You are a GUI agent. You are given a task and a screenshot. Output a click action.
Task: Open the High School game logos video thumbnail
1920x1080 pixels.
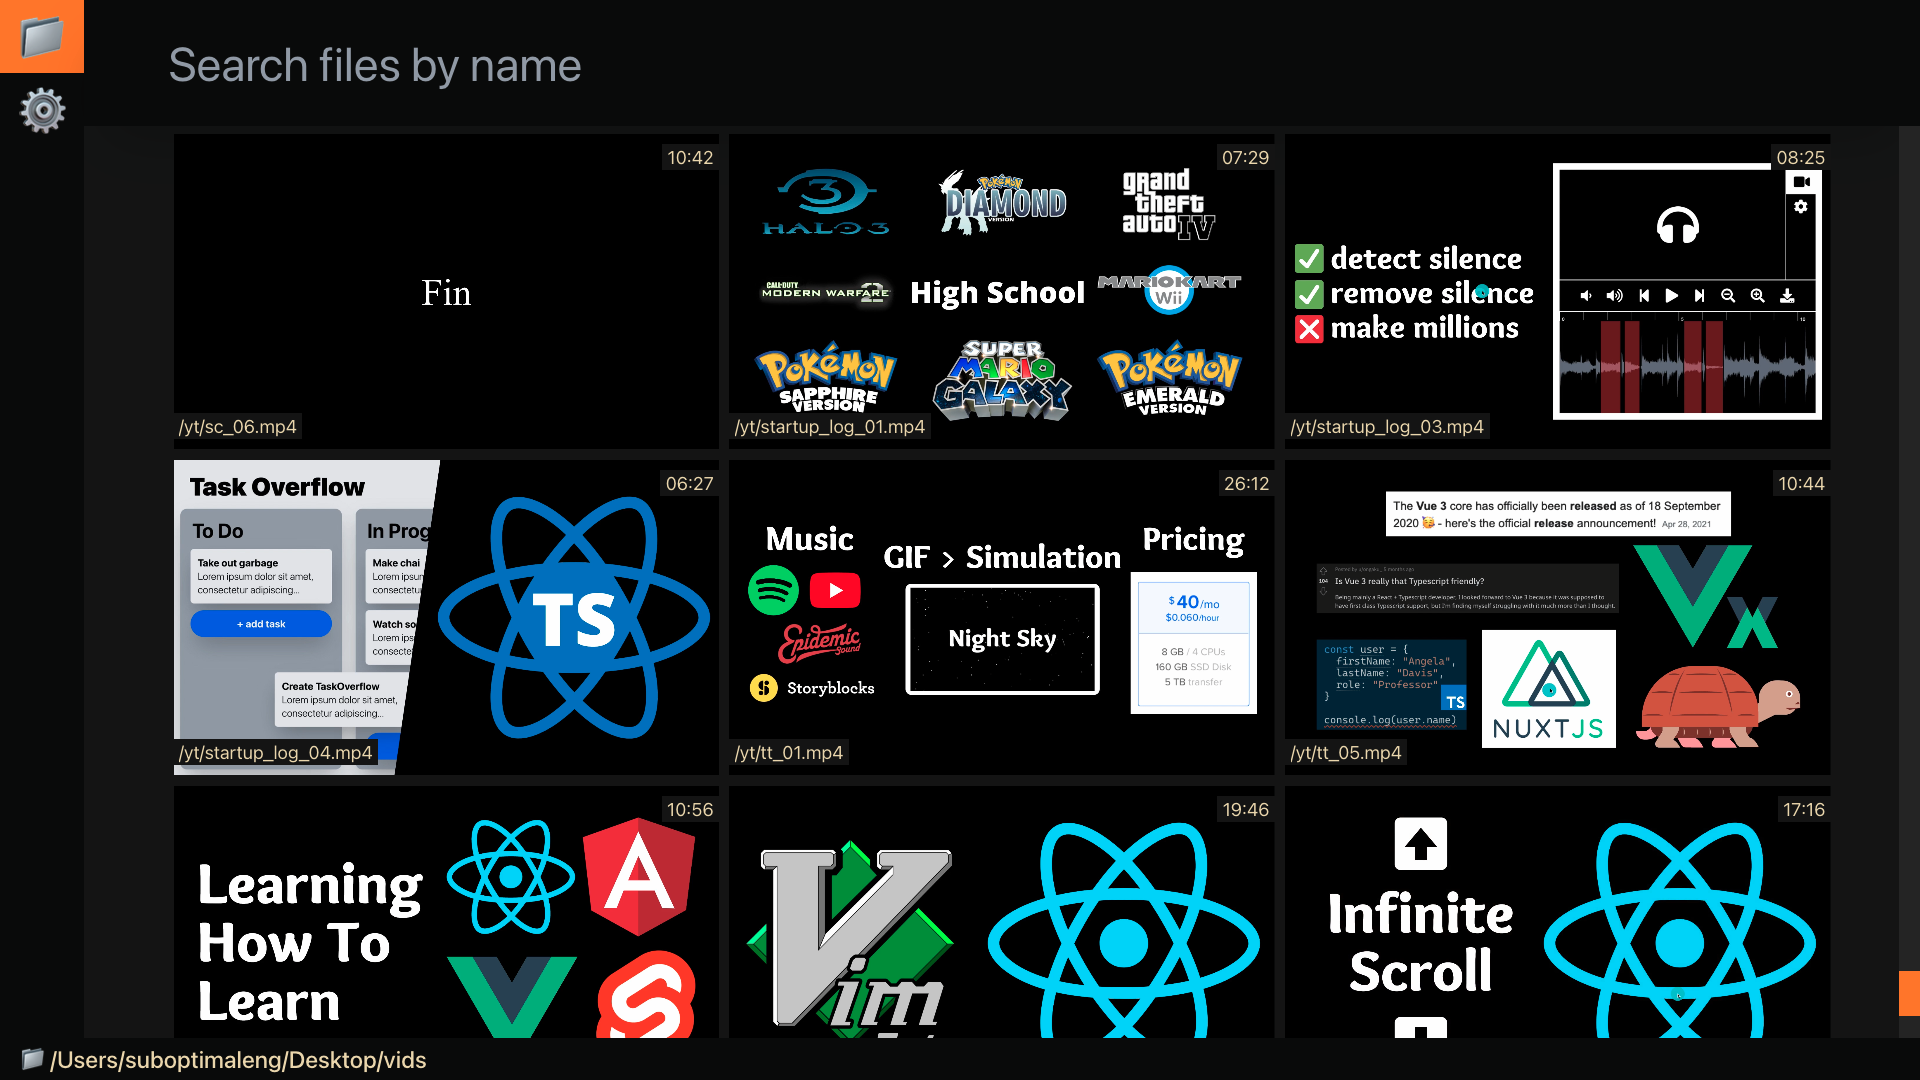(x=1001, y=291)
